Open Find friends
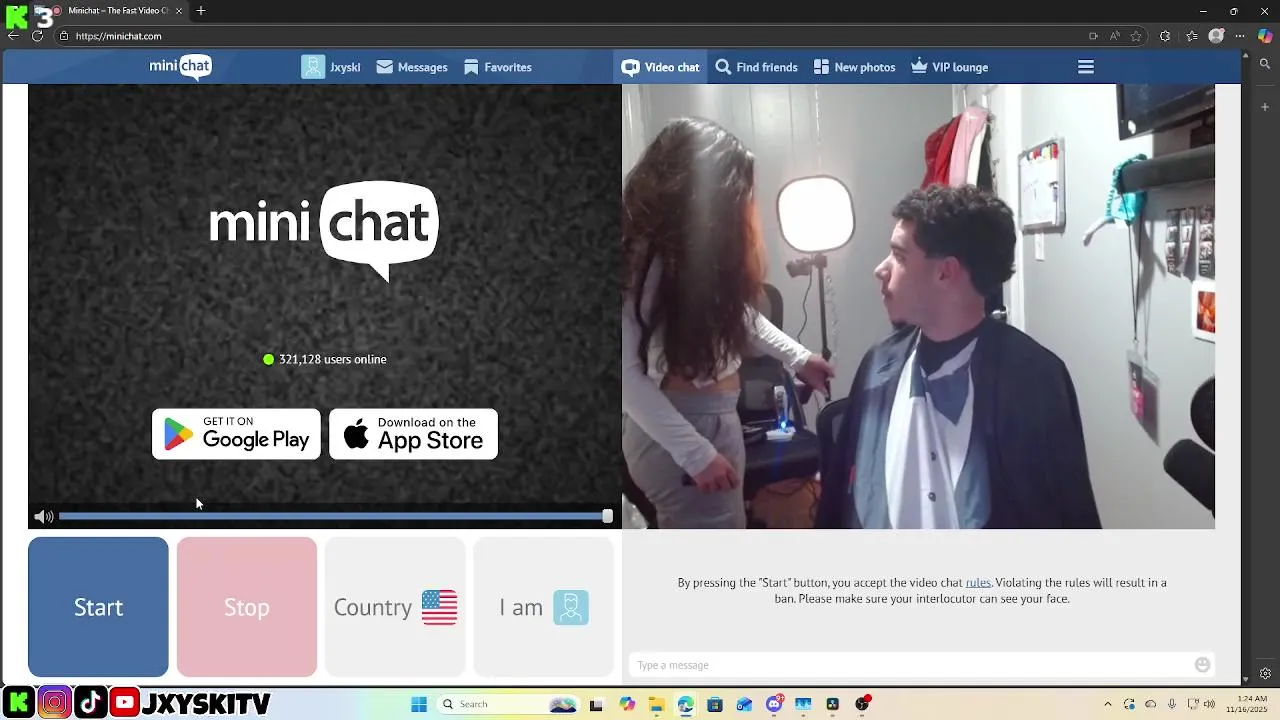 point(757,67)
